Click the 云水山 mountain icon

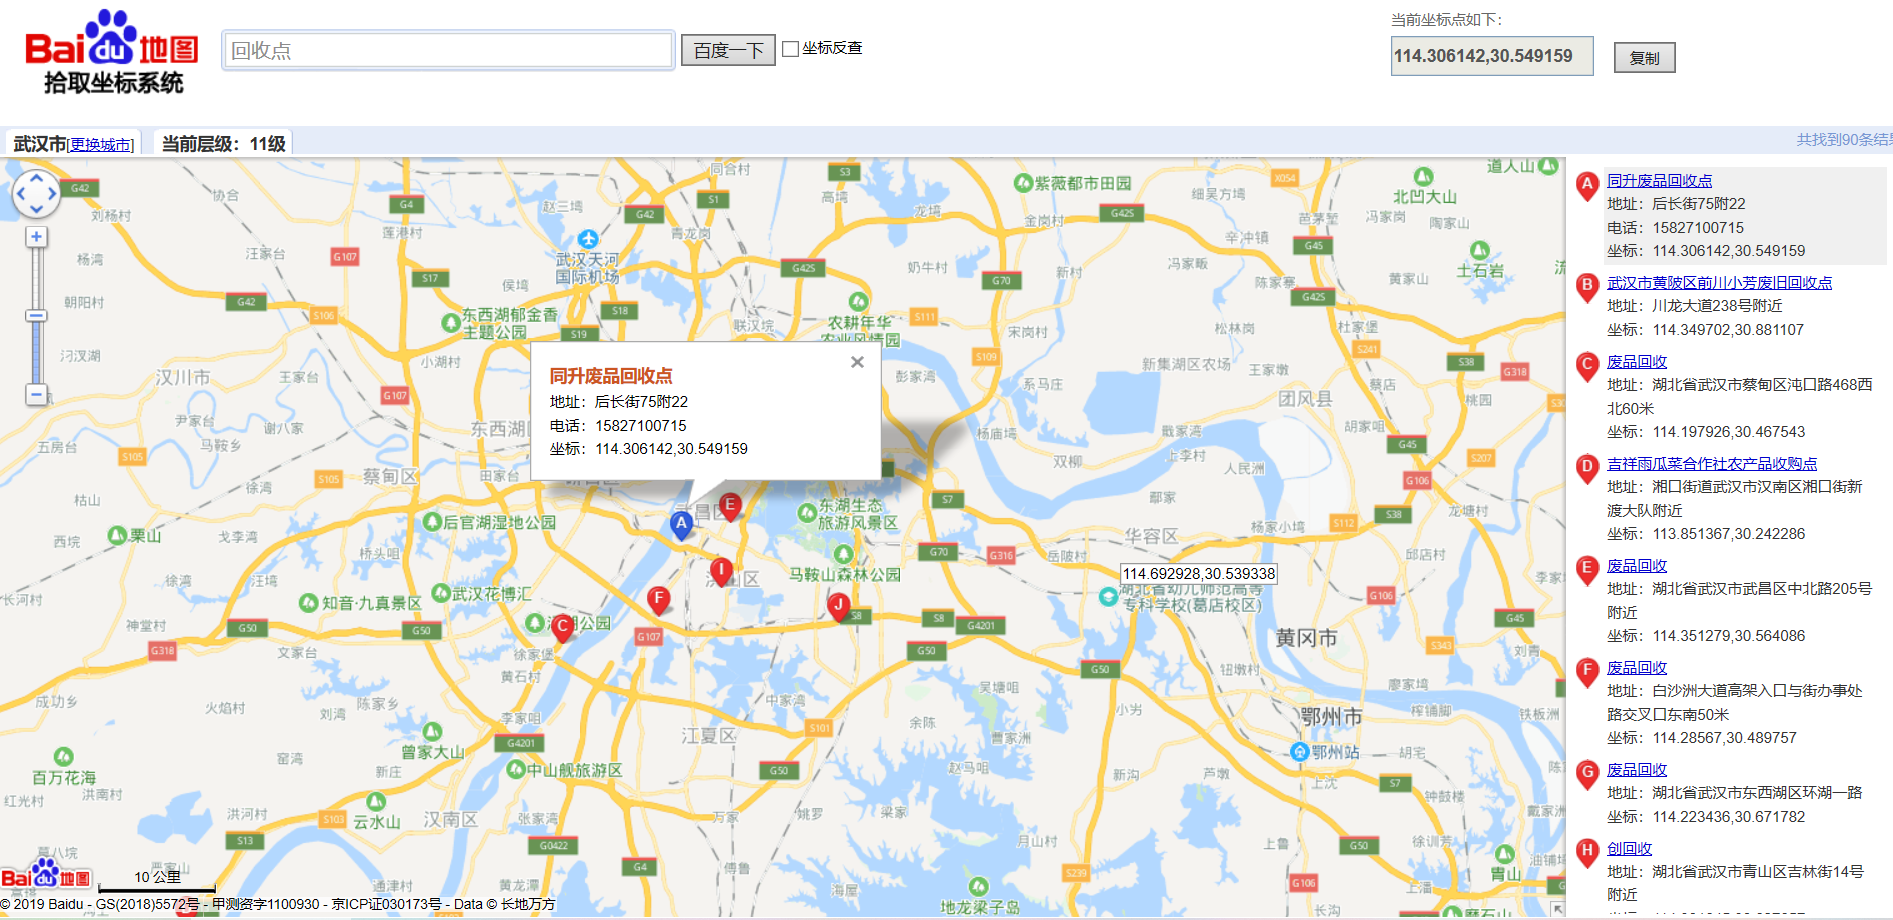click(376, 802)
